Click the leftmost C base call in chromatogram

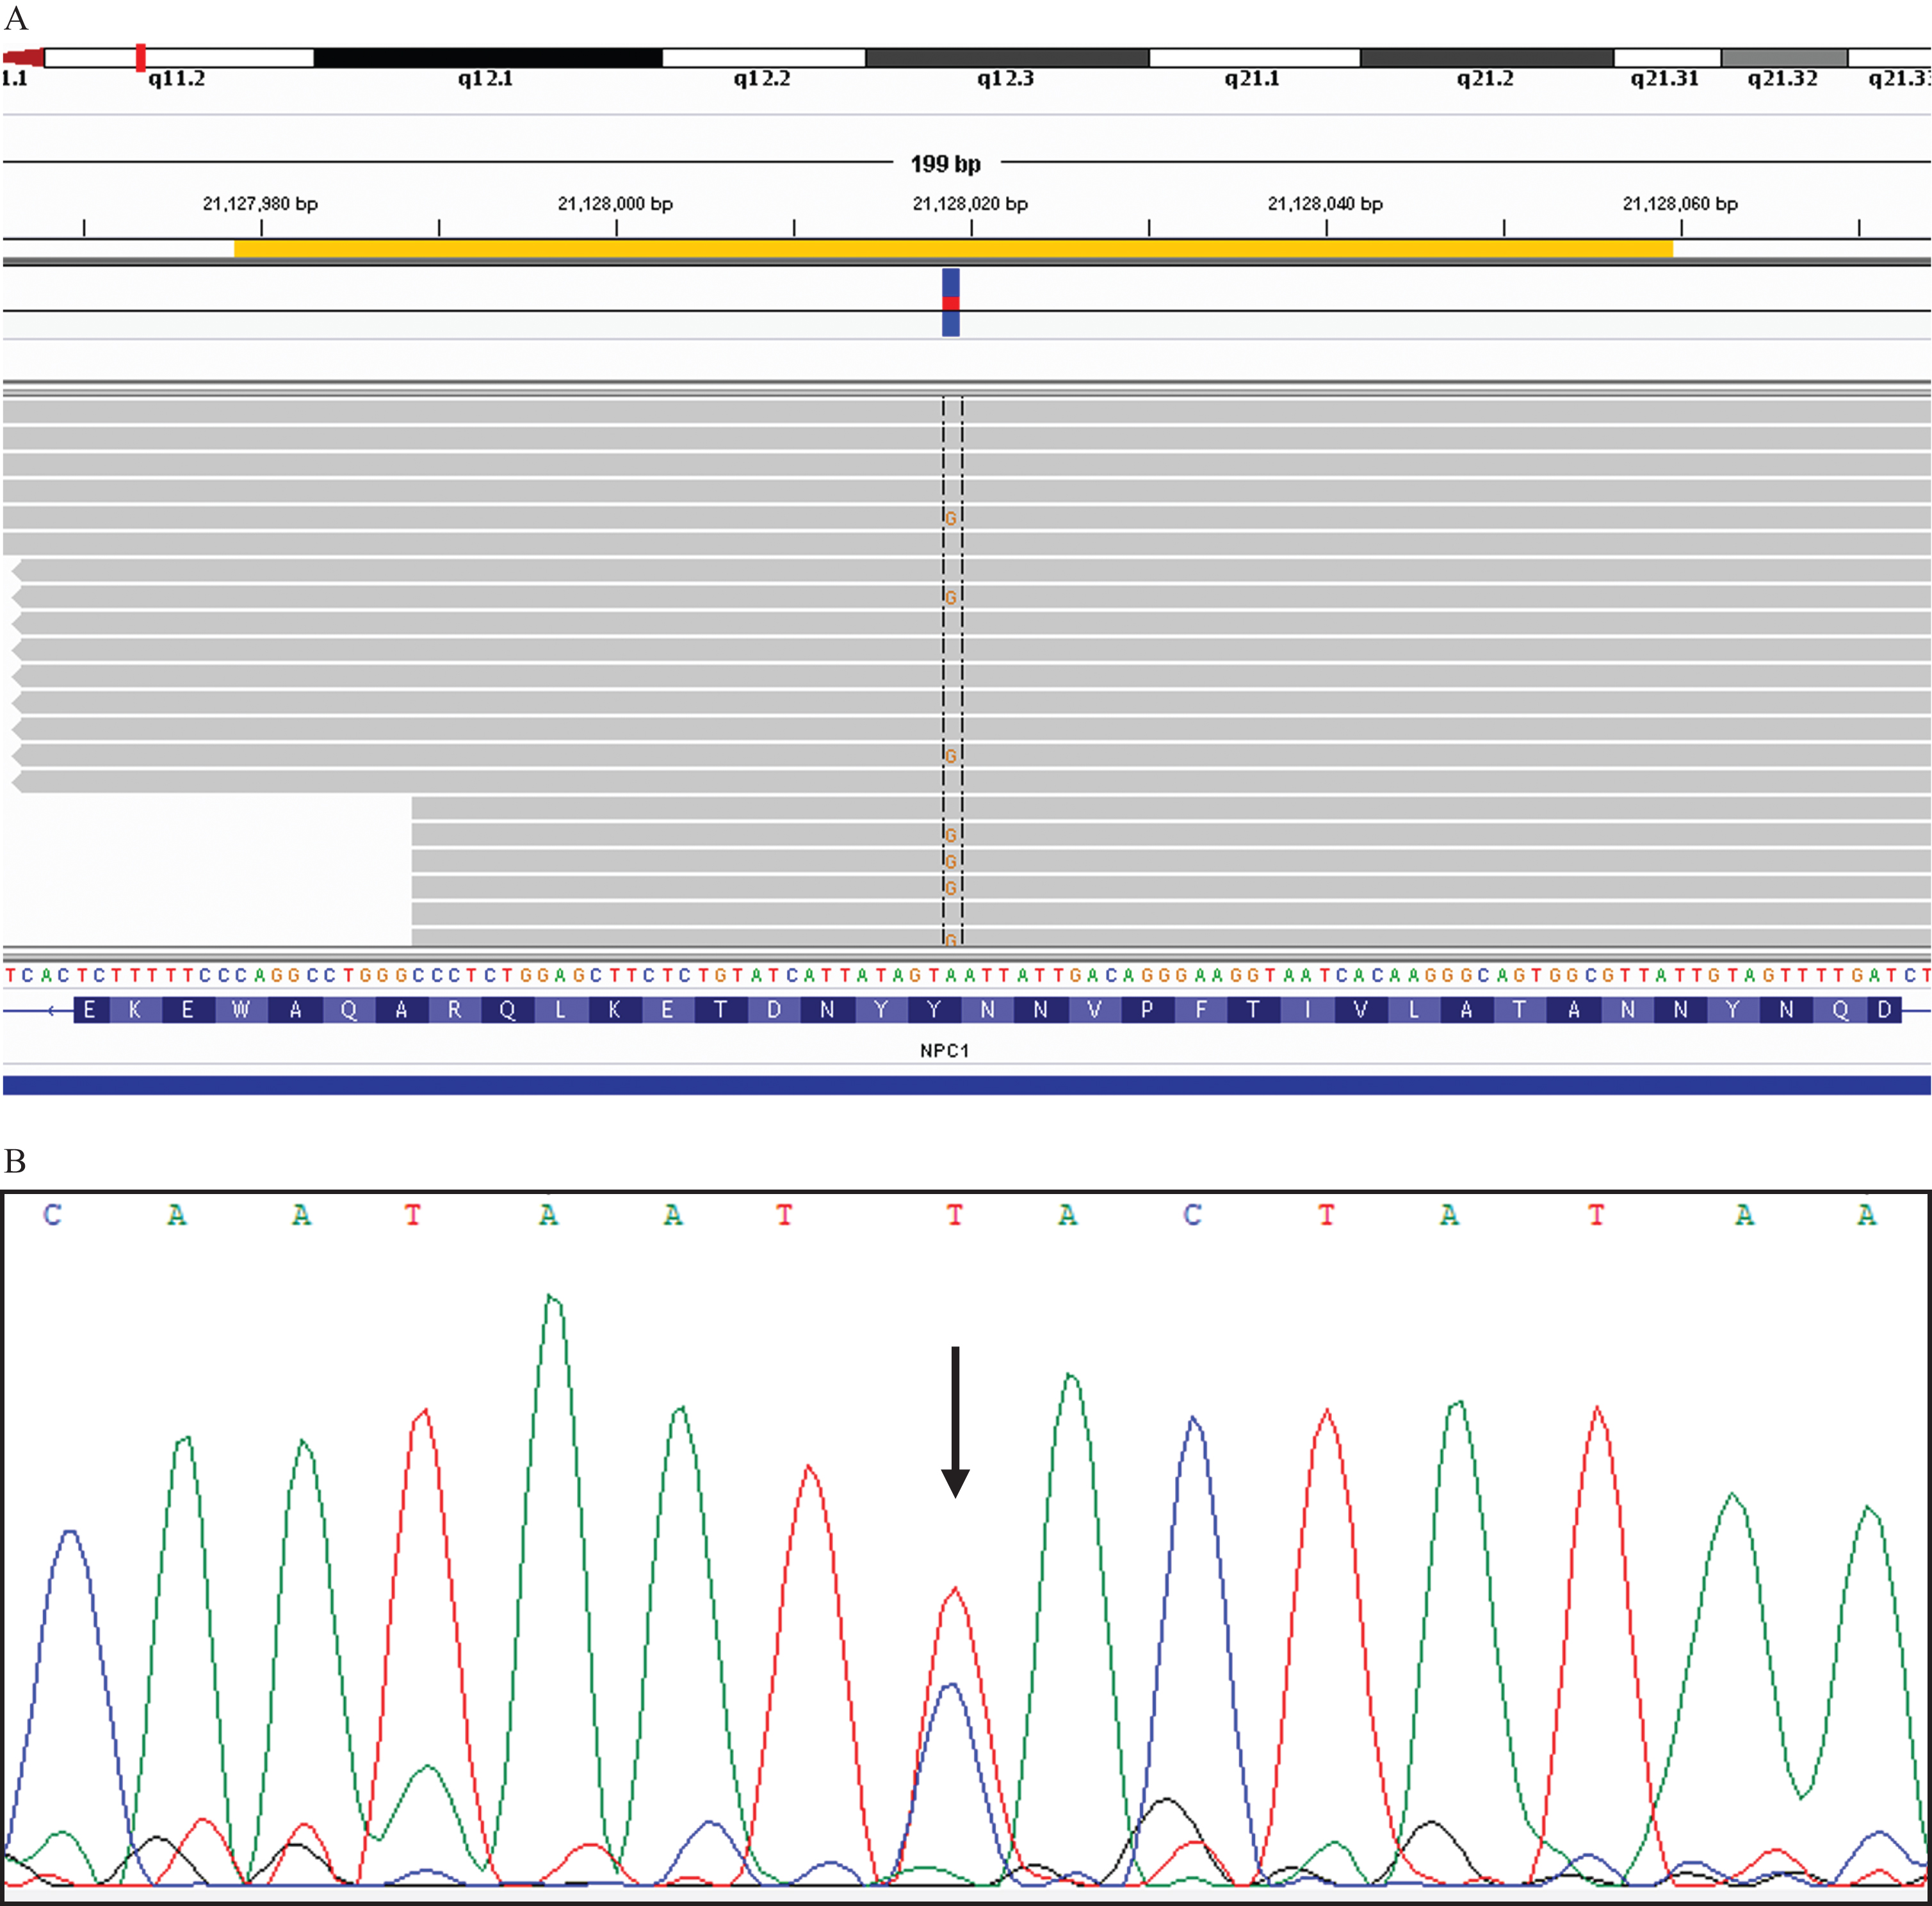click(x=52, y=1215)
